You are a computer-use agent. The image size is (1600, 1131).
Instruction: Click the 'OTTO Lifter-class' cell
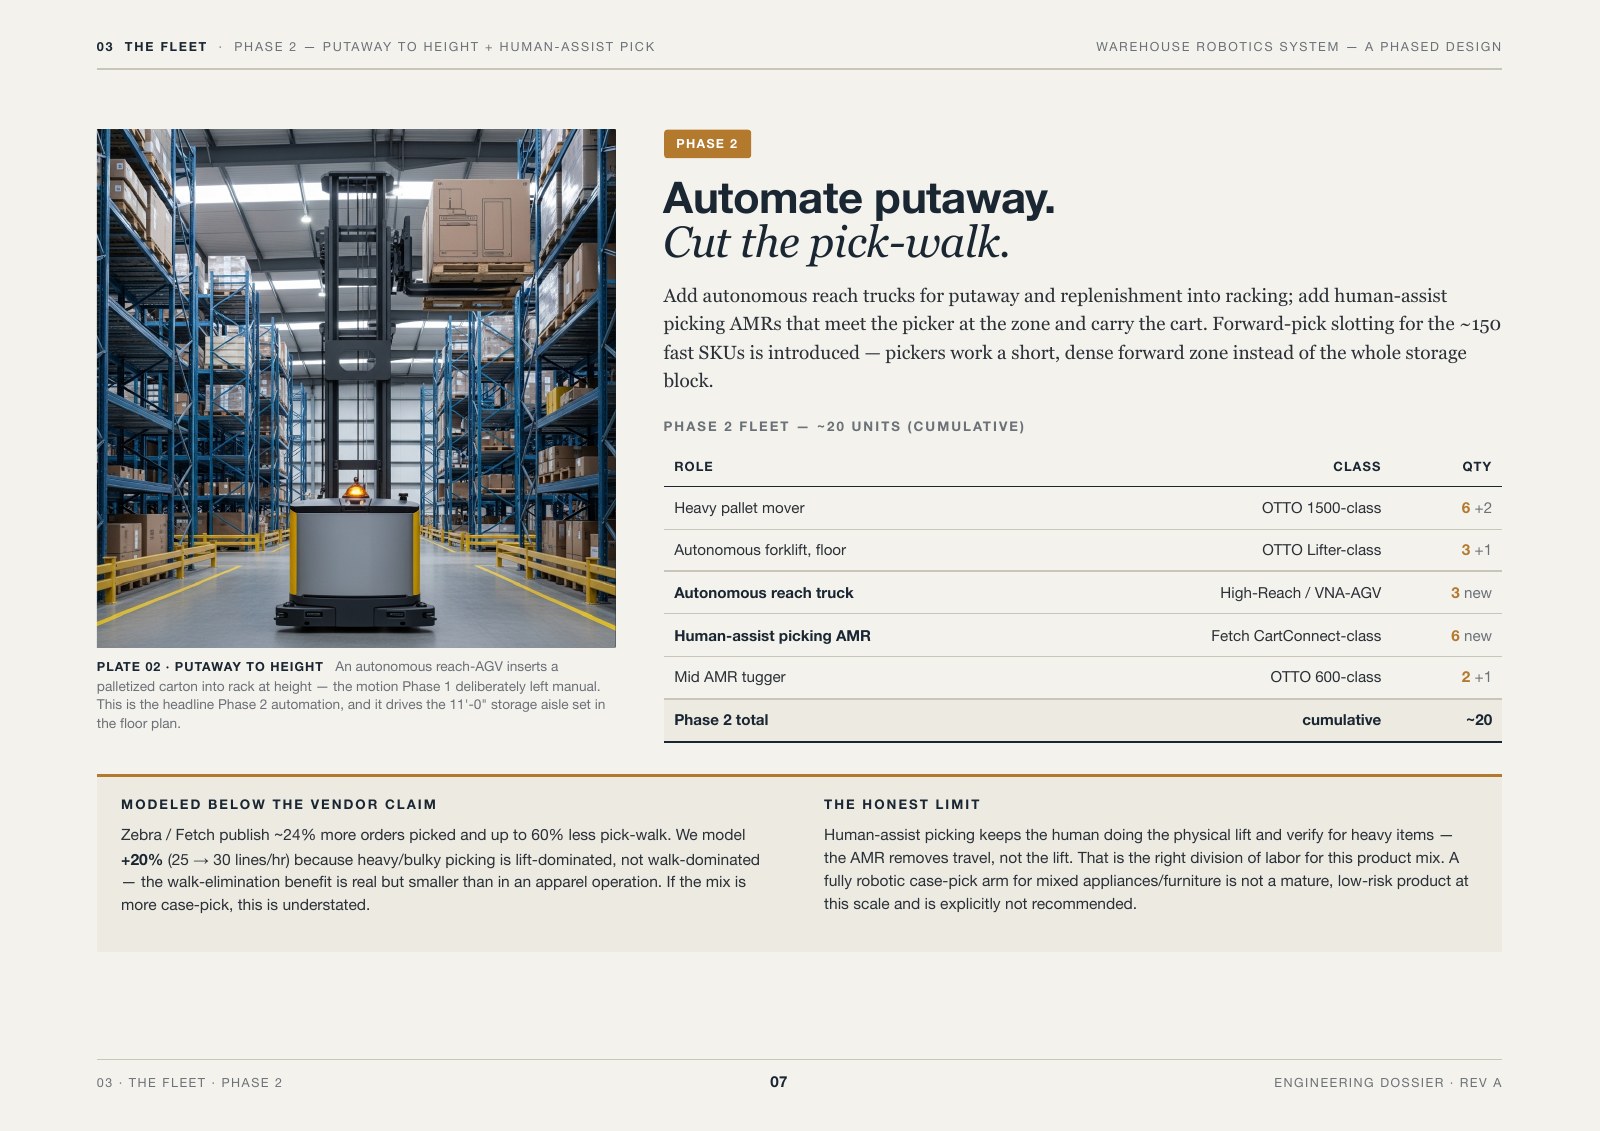pos(1321,550)
